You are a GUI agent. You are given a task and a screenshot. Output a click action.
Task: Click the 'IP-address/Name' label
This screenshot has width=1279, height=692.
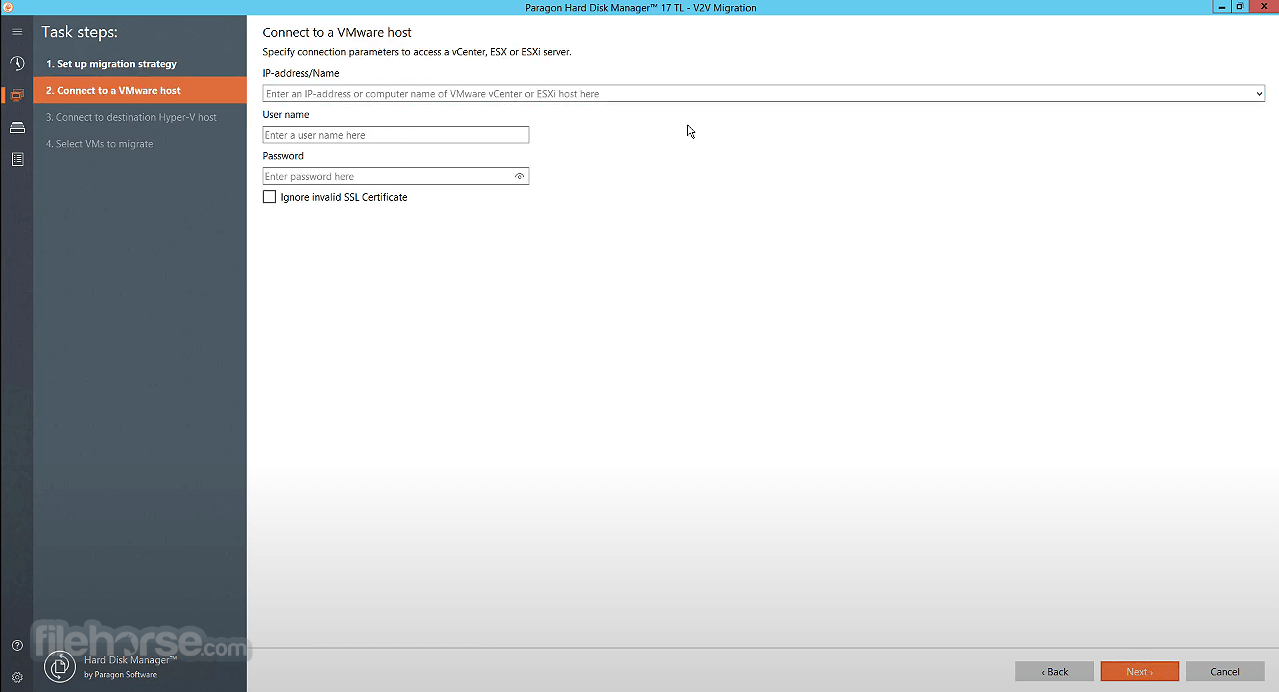(301, 73)
